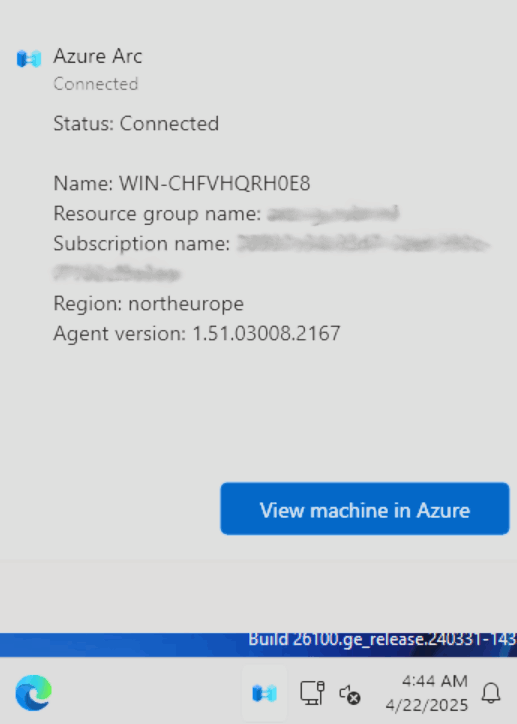Select the Agent version 1.51.03008.2167 text
517x724 pixels.
click(197, 333)
